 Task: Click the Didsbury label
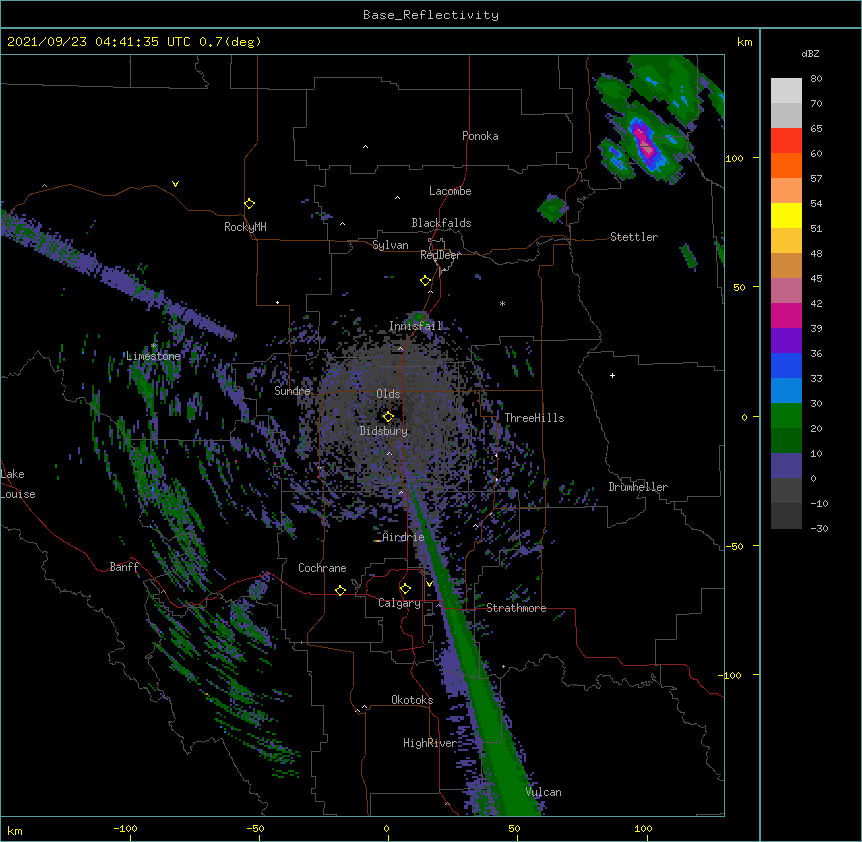(x=384, y=431)
